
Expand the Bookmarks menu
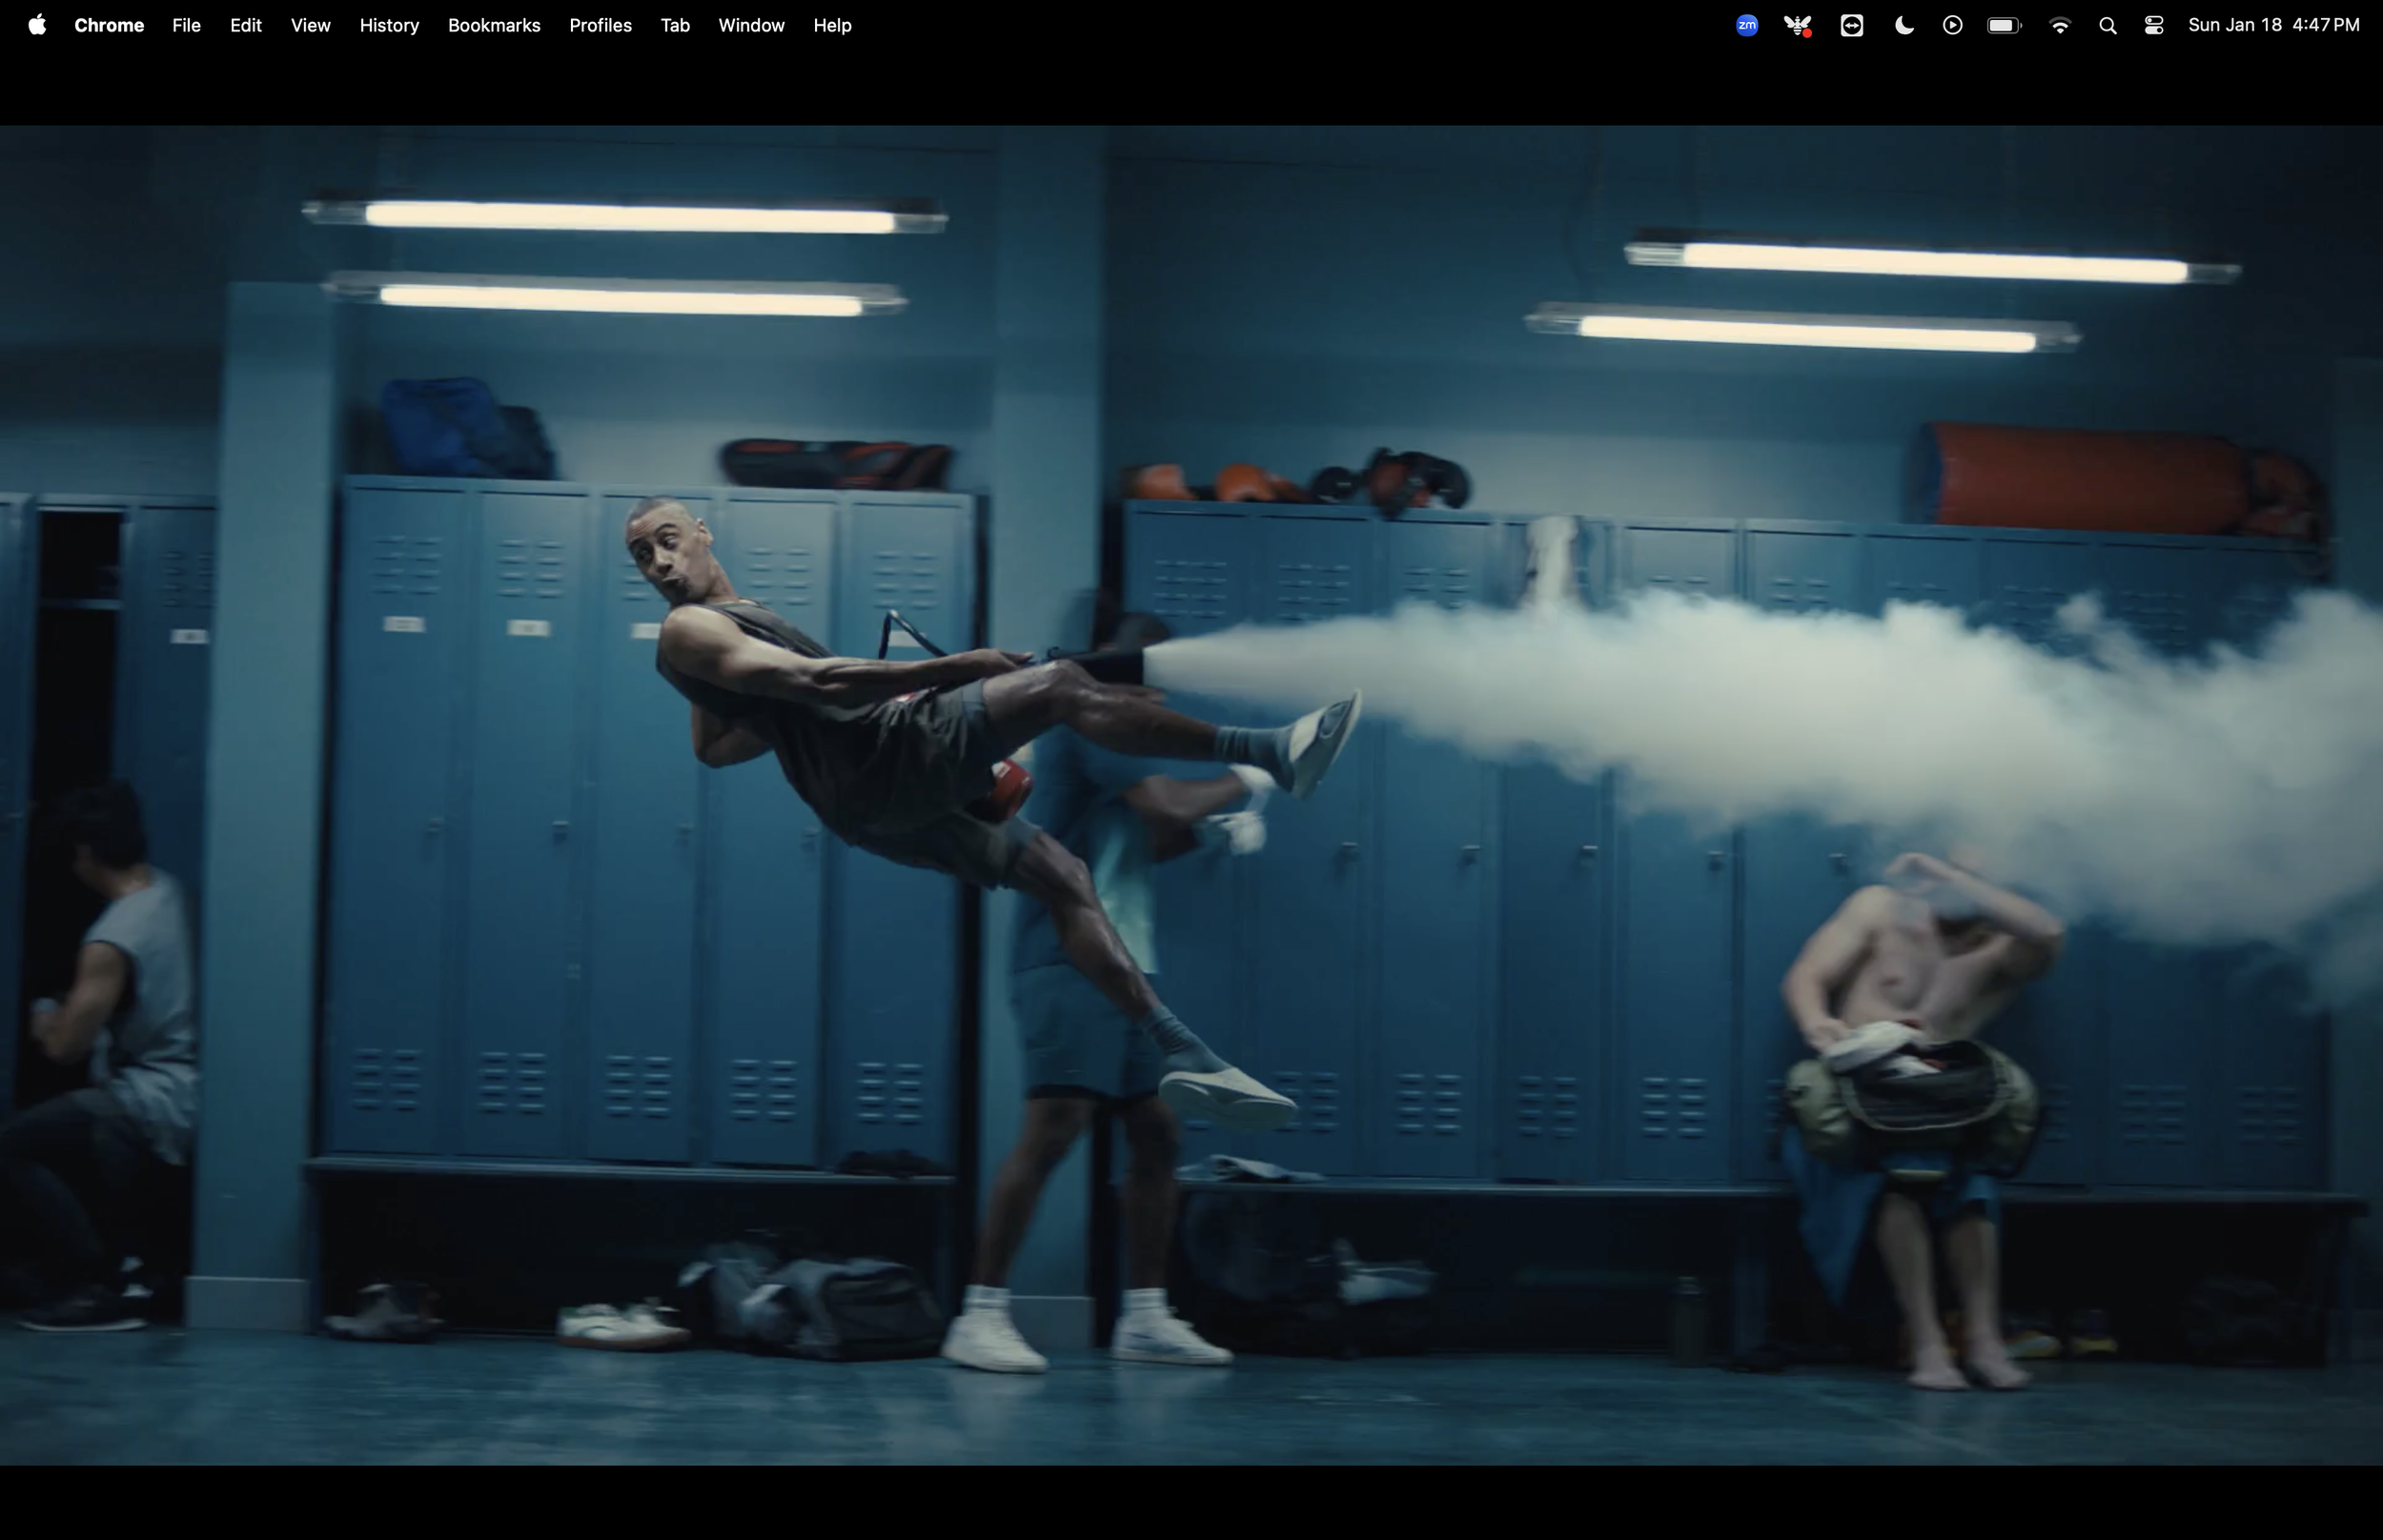(494, 25)
